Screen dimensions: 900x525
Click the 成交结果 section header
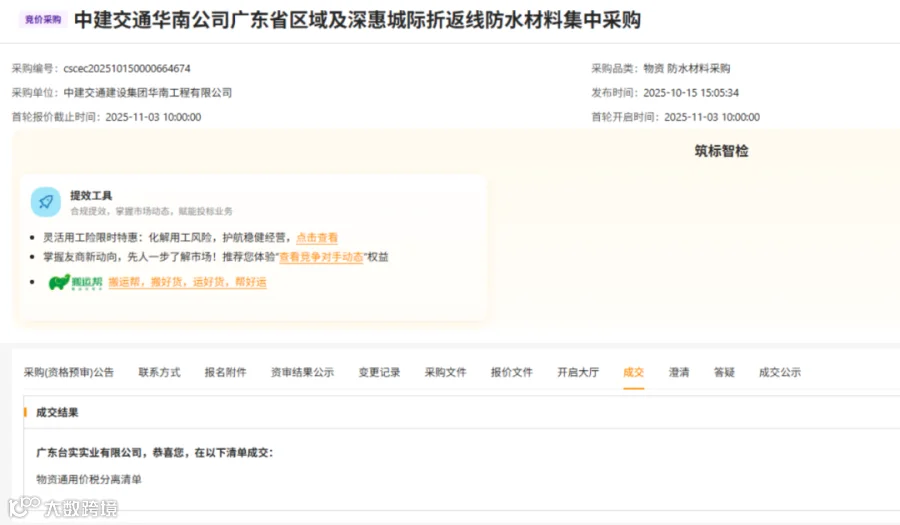pyautogui.click(x=57, y=413)
